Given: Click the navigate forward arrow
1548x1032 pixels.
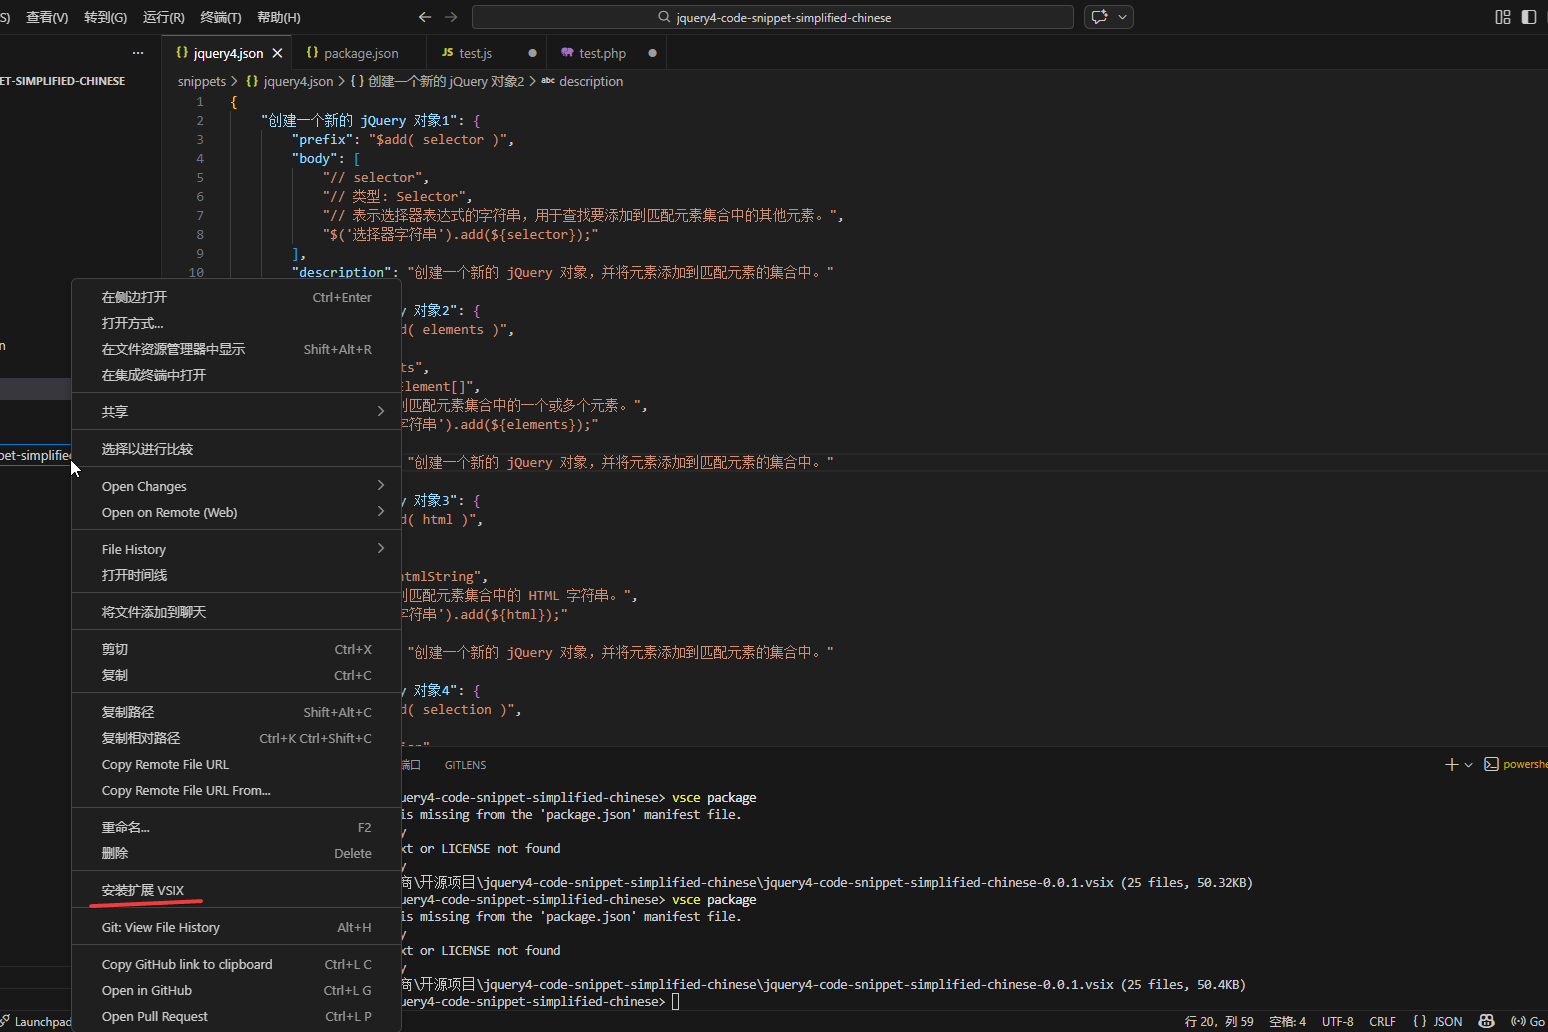Looking at the screenshot, I should [451, 17].
